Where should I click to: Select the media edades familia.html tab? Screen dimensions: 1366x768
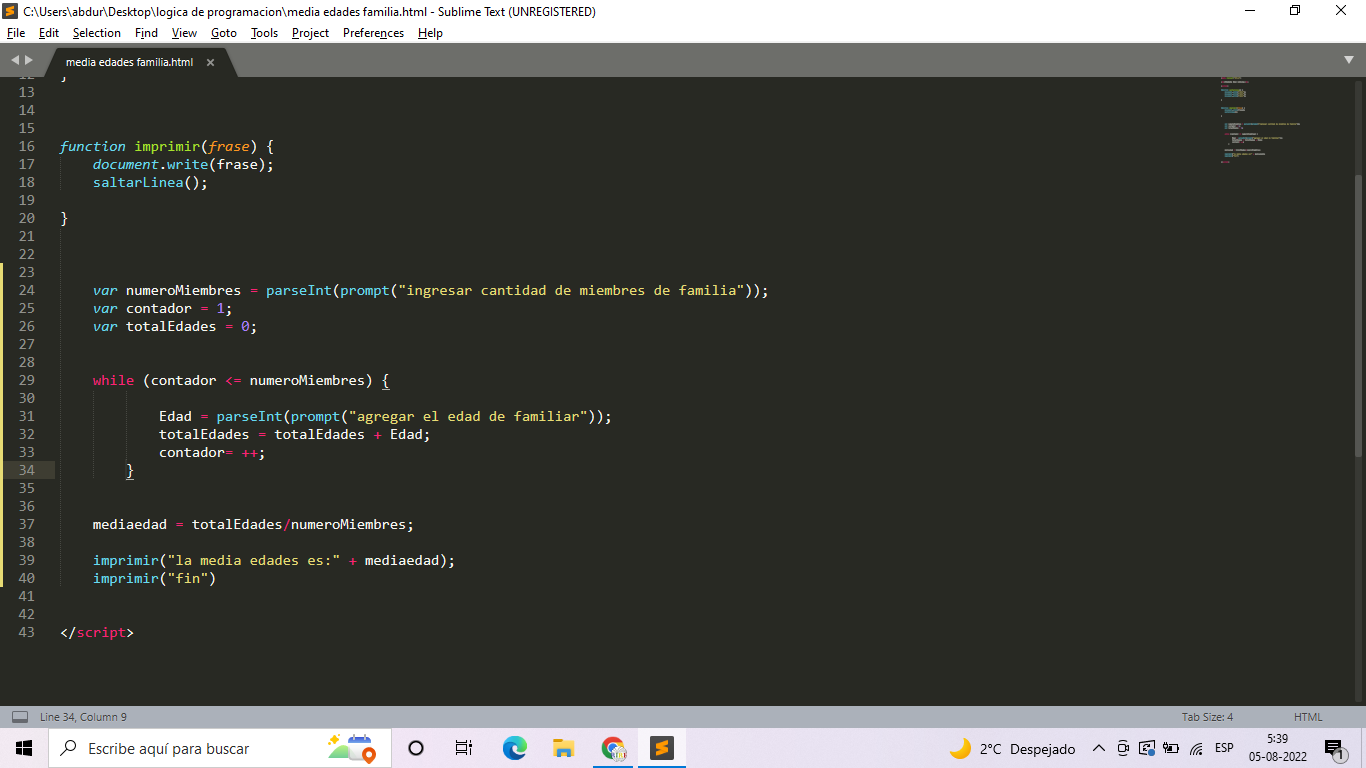tap(130, 62)
